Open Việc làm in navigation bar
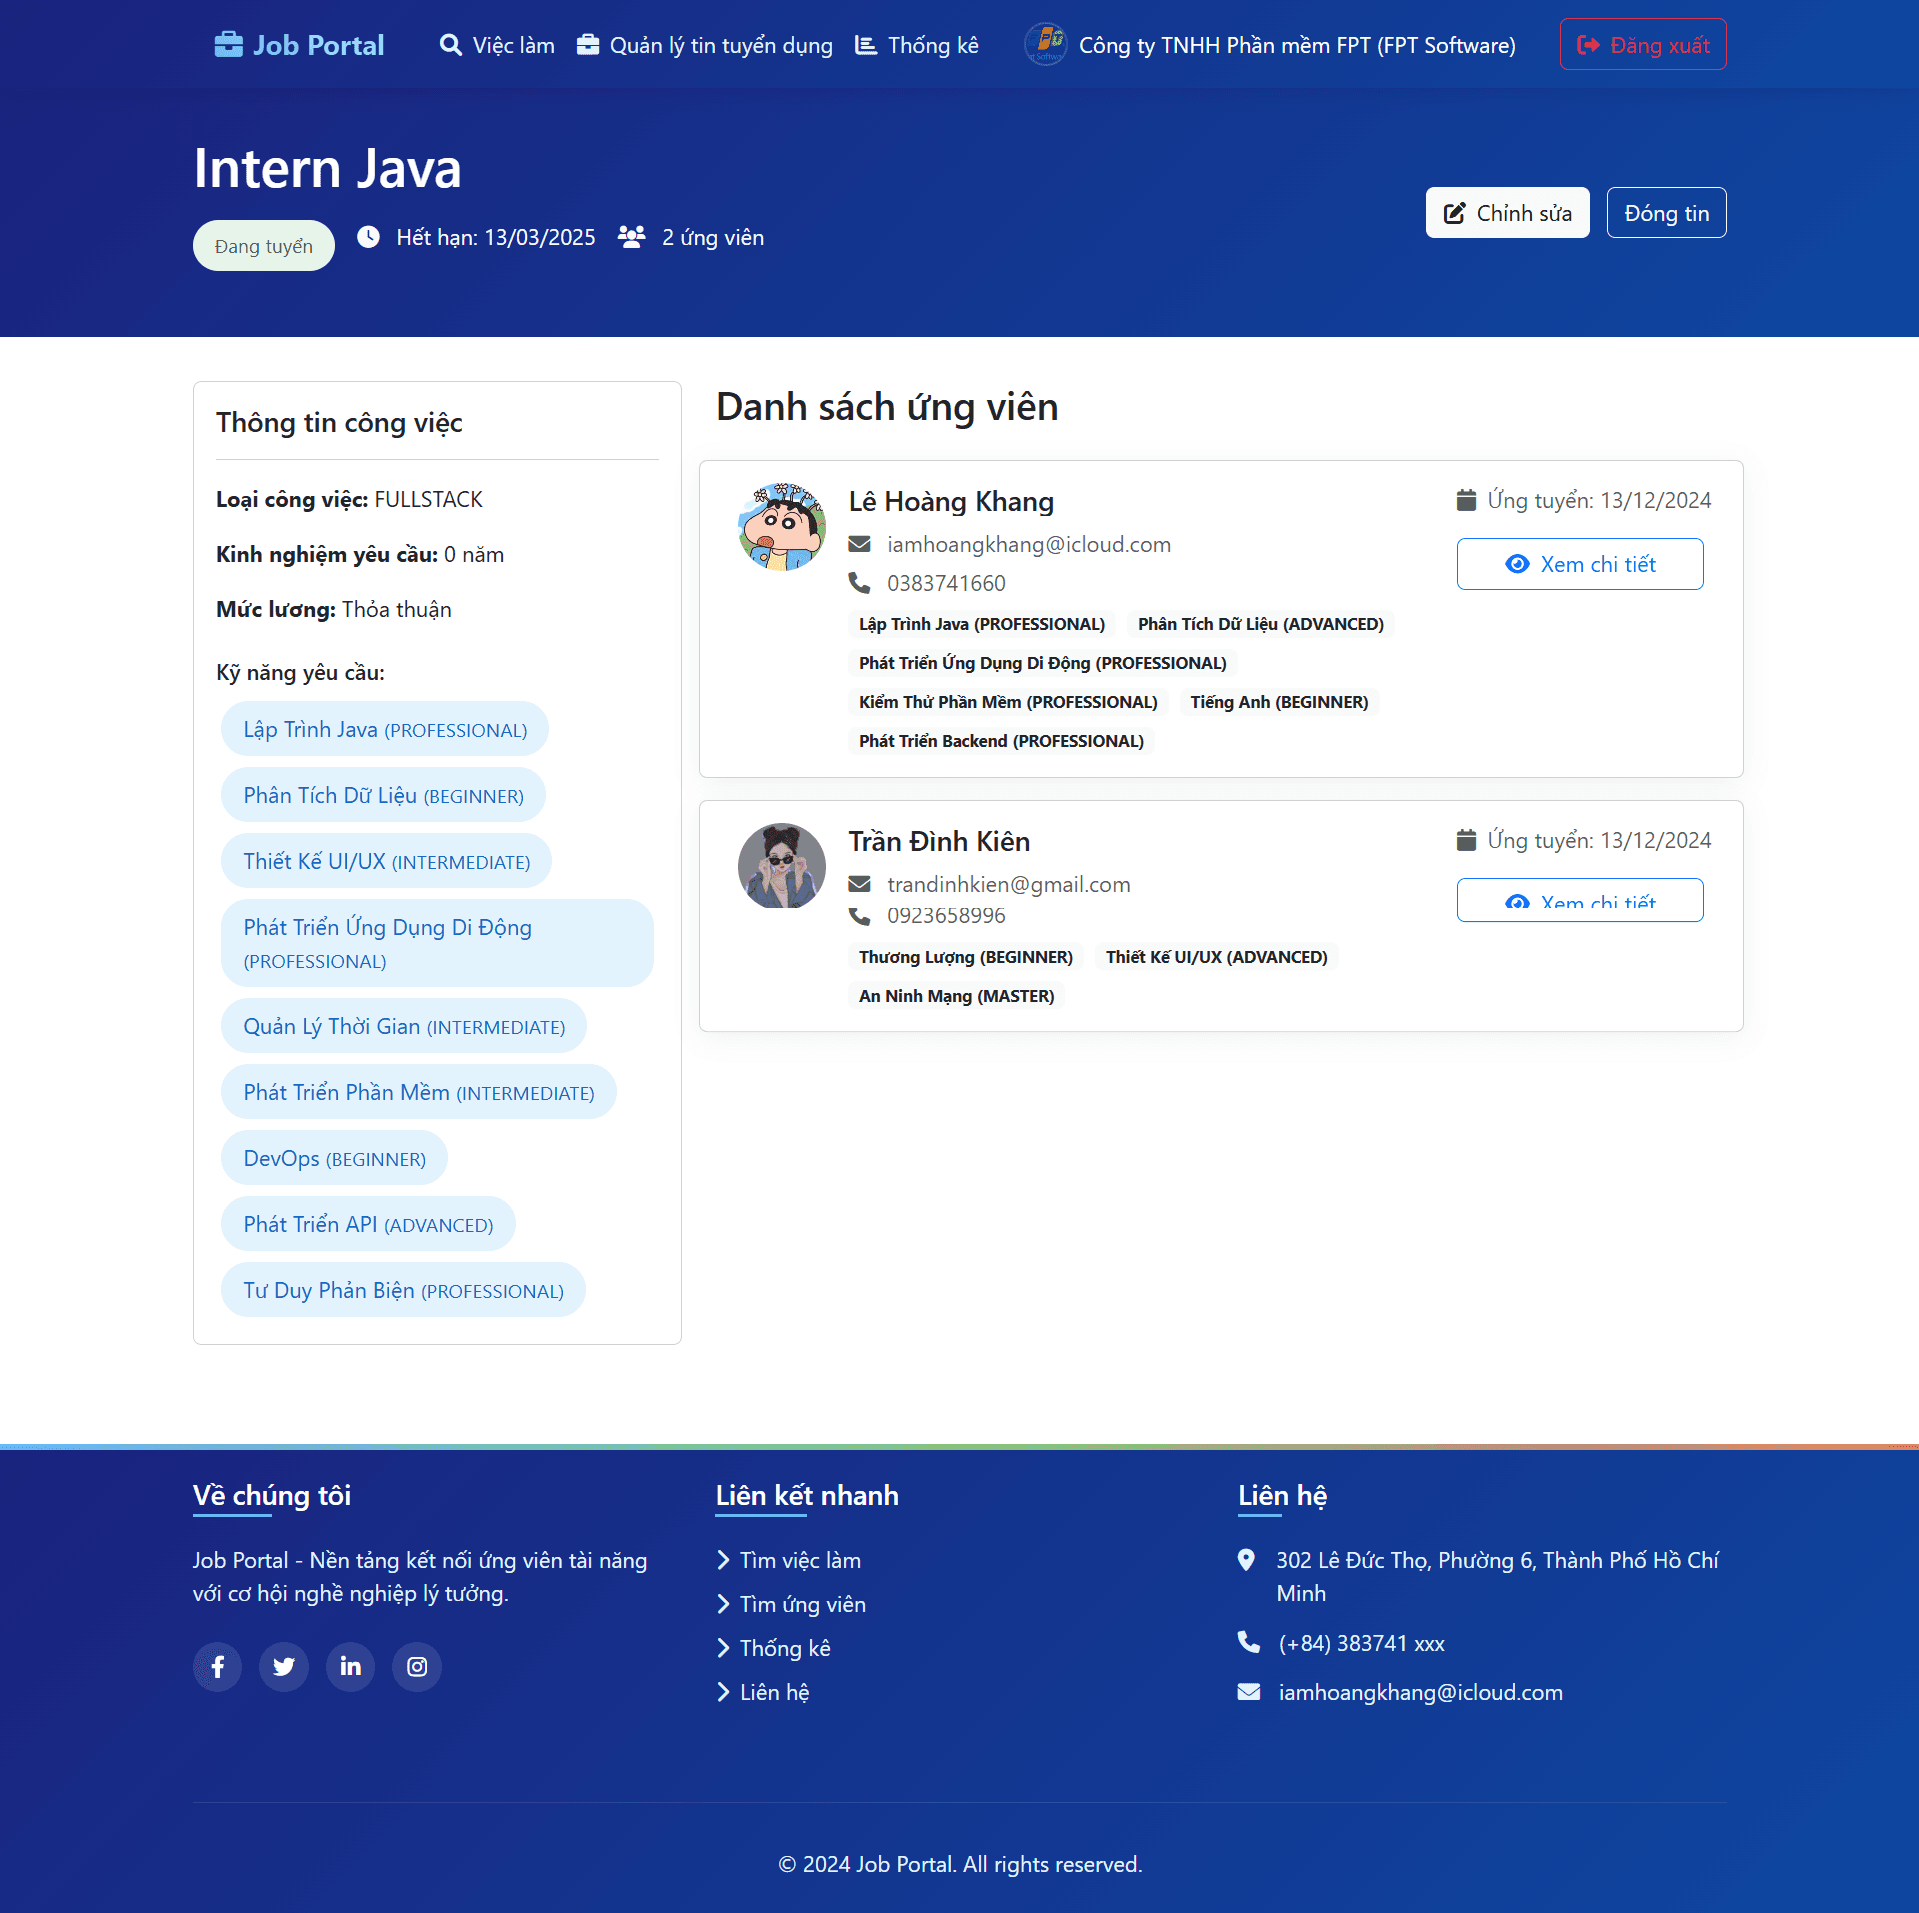 point(497,45)
